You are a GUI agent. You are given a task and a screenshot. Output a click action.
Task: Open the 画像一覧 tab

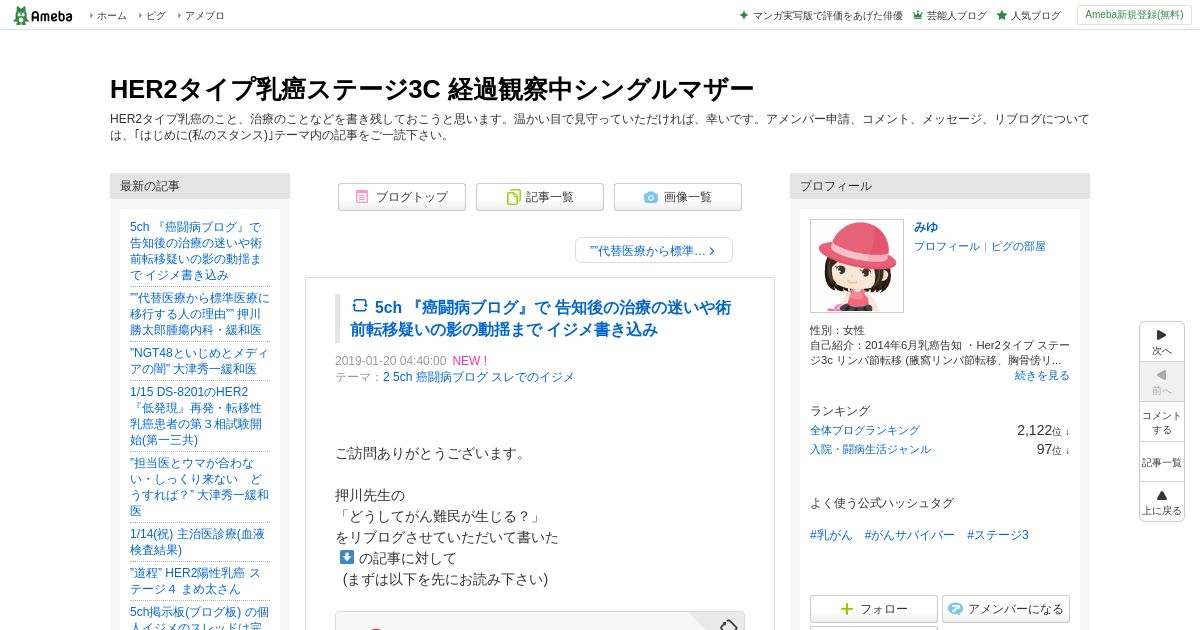[x=678, y=197]
